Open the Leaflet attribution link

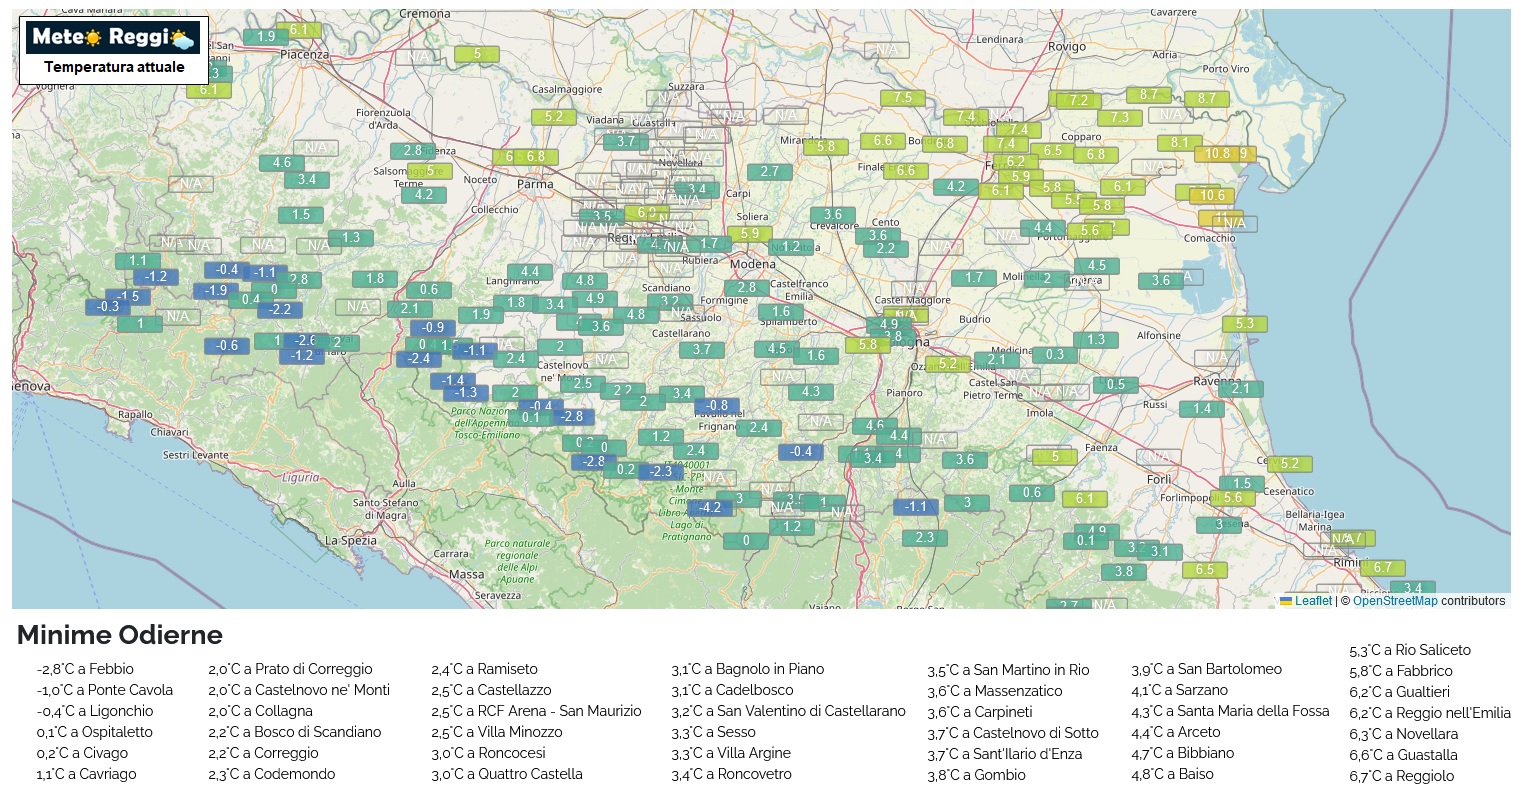pos(1312,601)
